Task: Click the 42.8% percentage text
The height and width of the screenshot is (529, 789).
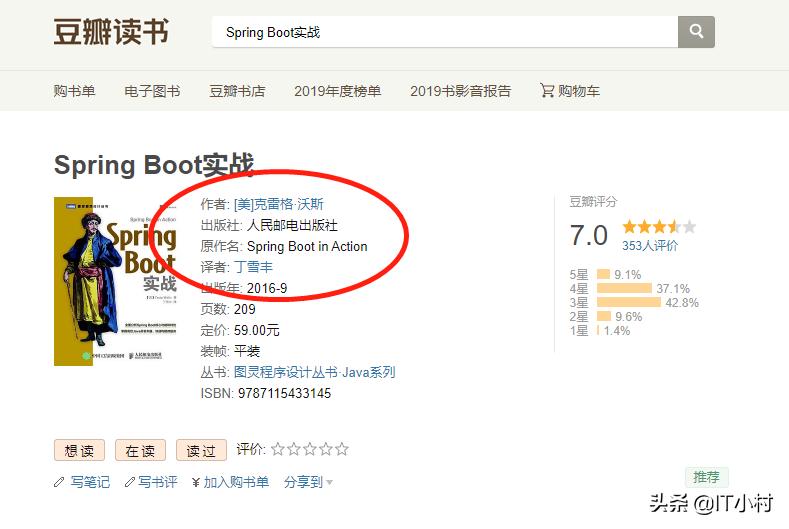Action: [682, 303]
